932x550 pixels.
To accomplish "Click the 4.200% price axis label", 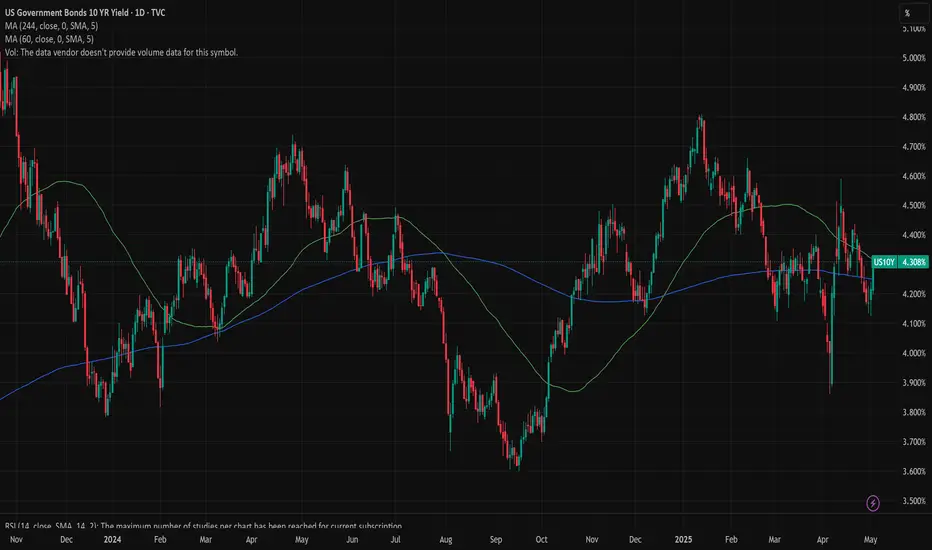I will coord(914,294).
